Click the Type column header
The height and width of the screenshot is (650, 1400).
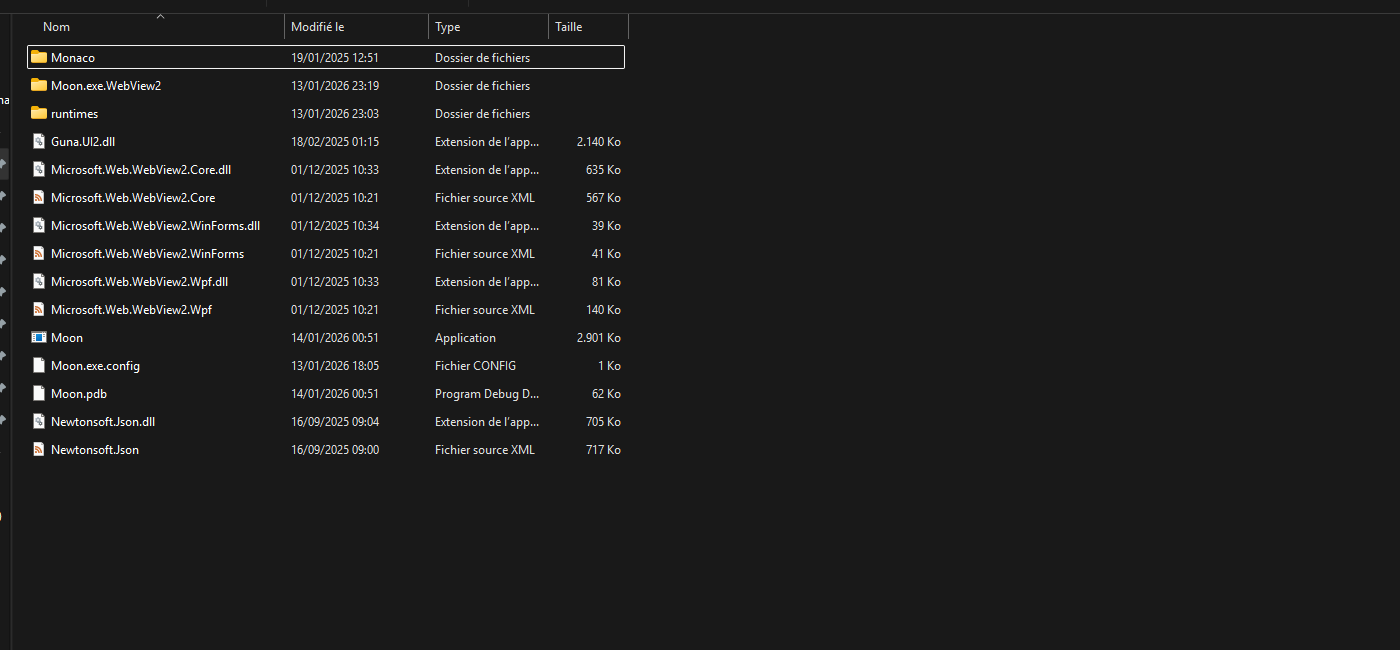(x=448, y=27)
